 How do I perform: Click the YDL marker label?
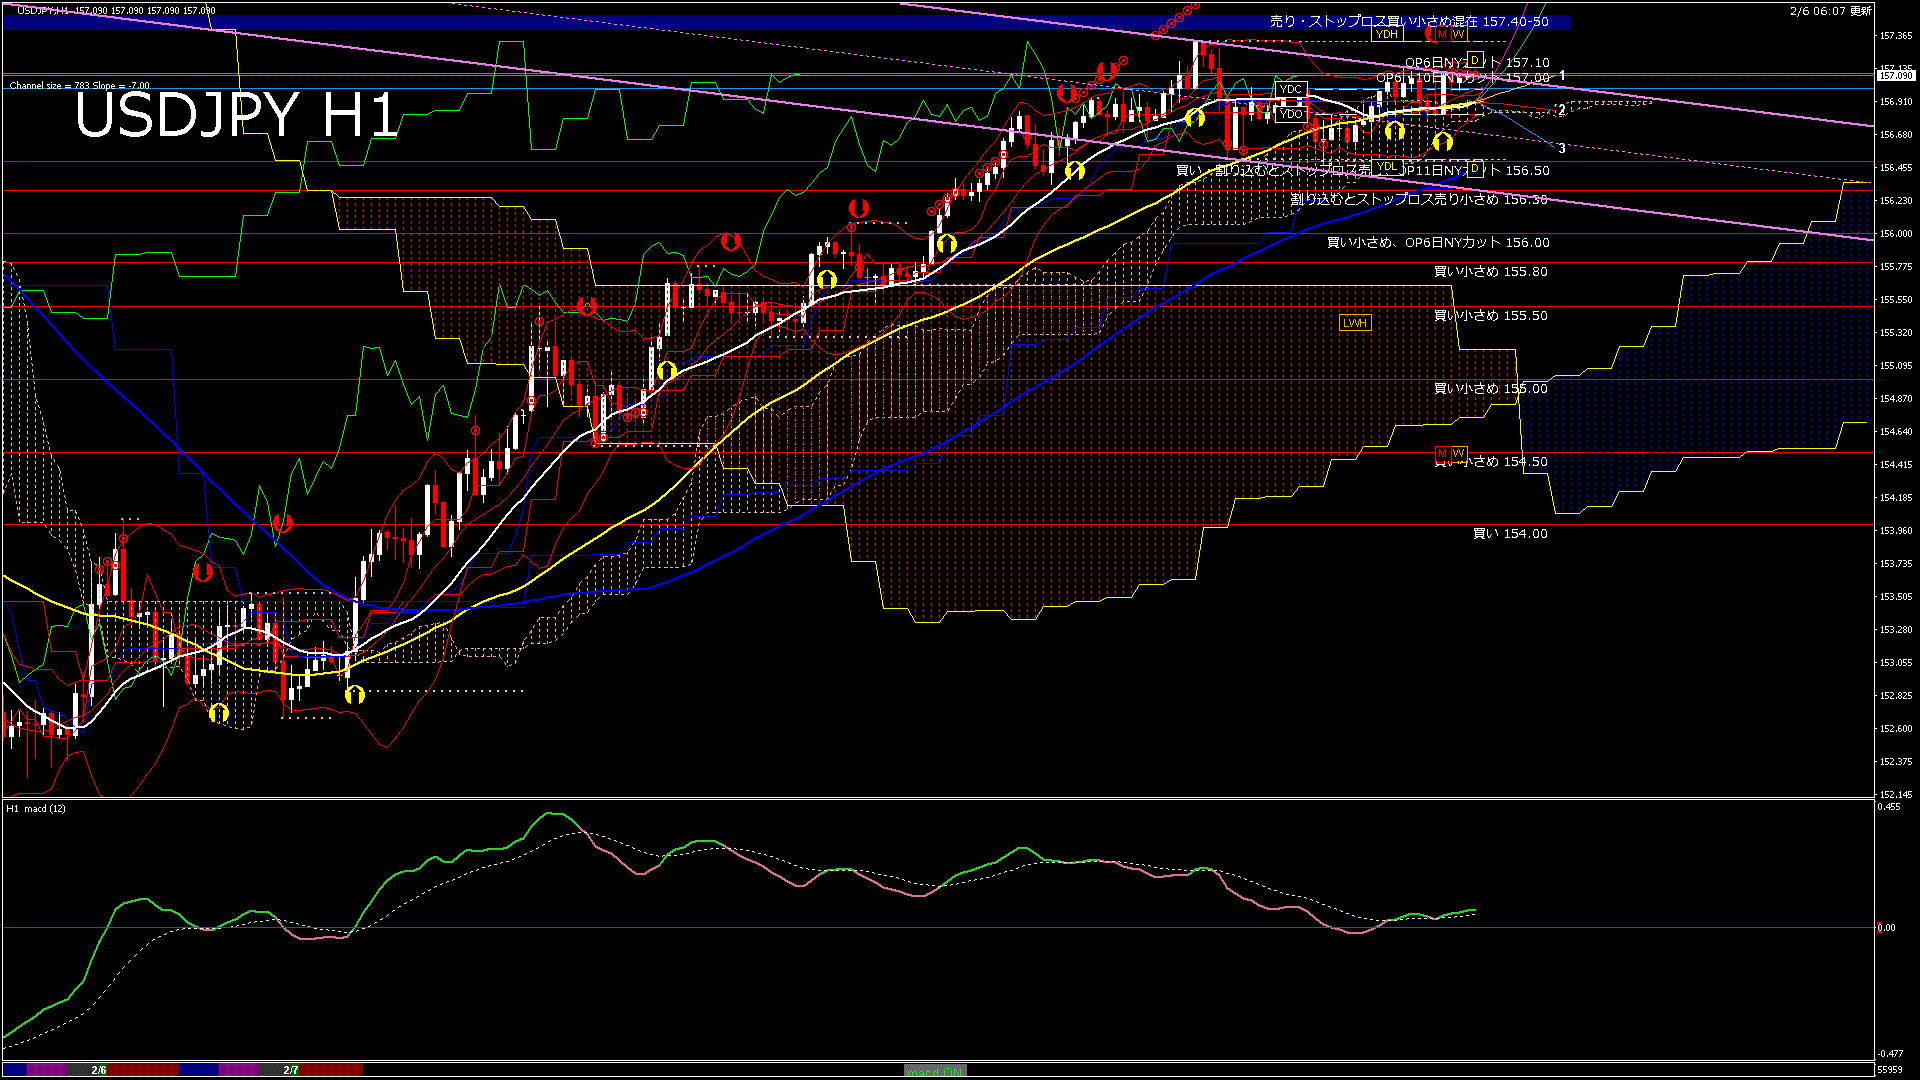coord(1386,167)
